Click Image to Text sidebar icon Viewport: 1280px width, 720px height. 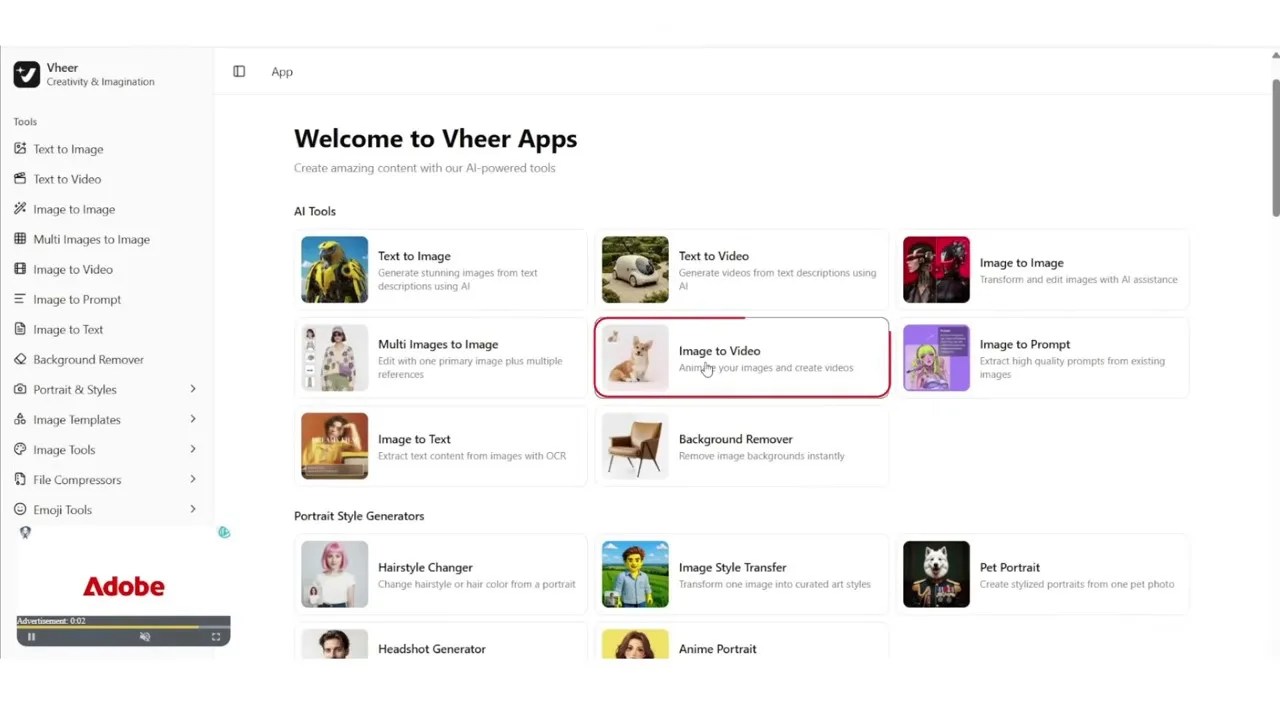pos(20,329)
